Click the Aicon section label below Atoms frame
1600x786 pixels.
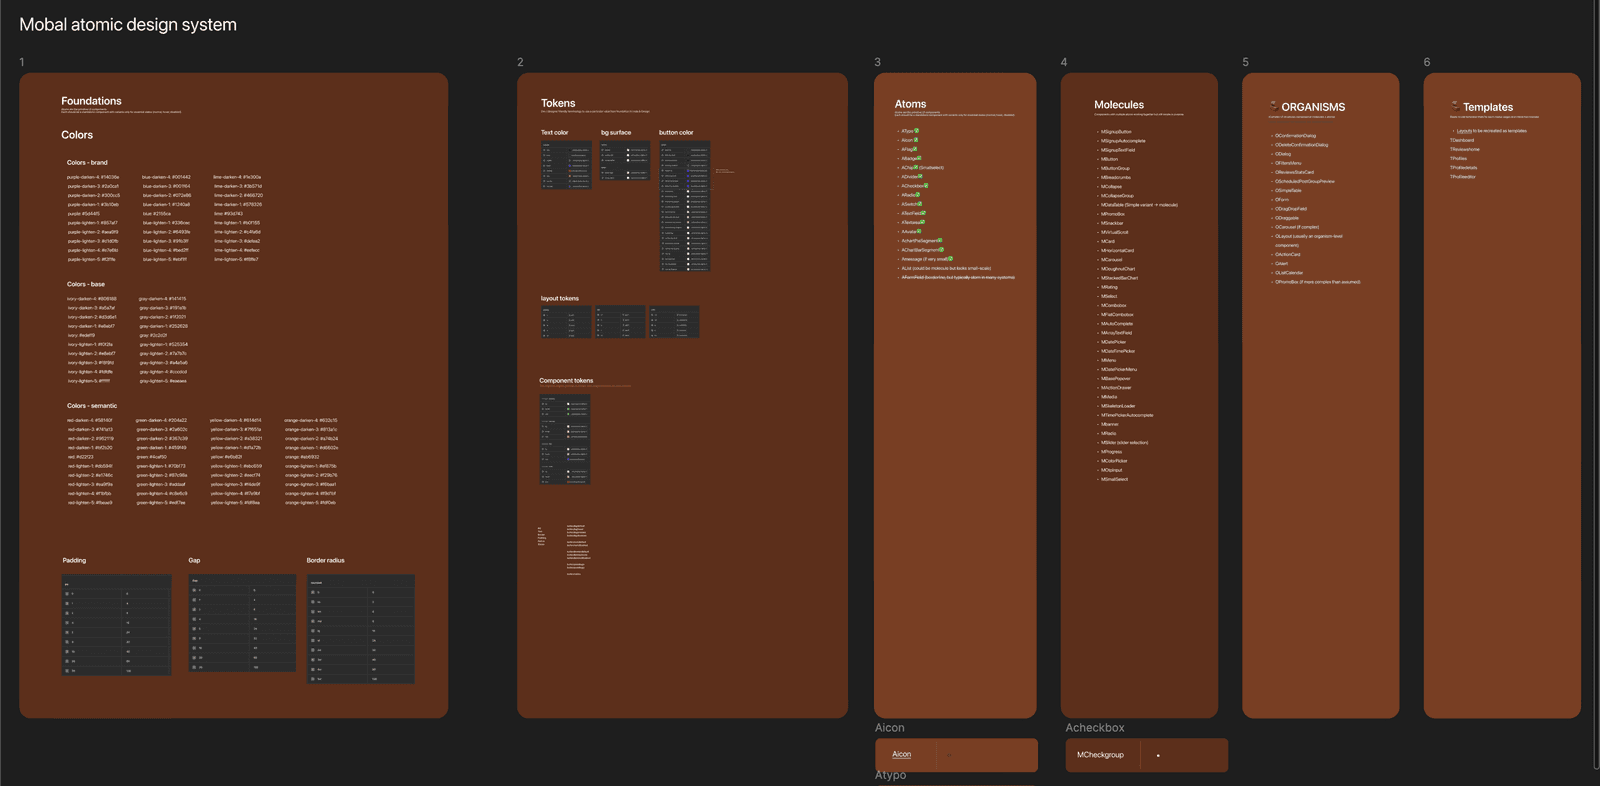coord(890,728)
